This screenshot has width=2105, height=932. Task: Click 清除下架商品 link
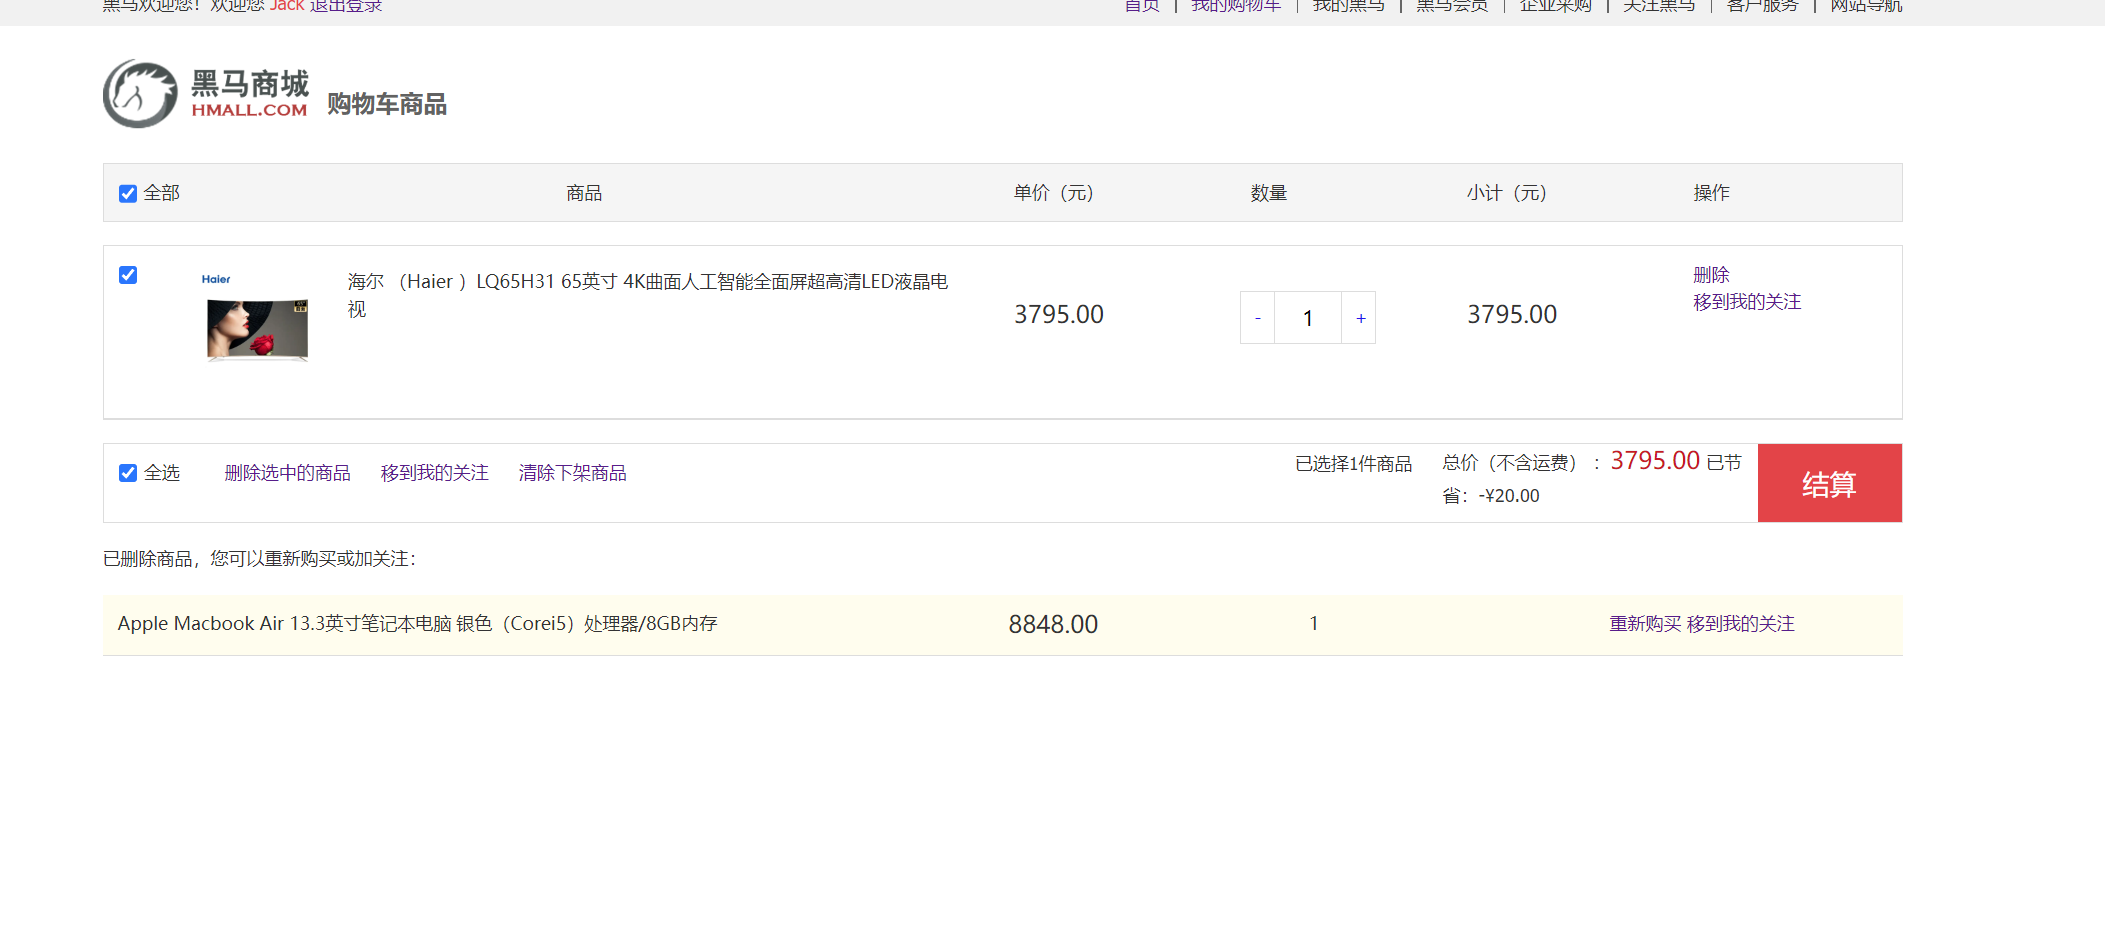pyautogui.click(x=572, y=473)
